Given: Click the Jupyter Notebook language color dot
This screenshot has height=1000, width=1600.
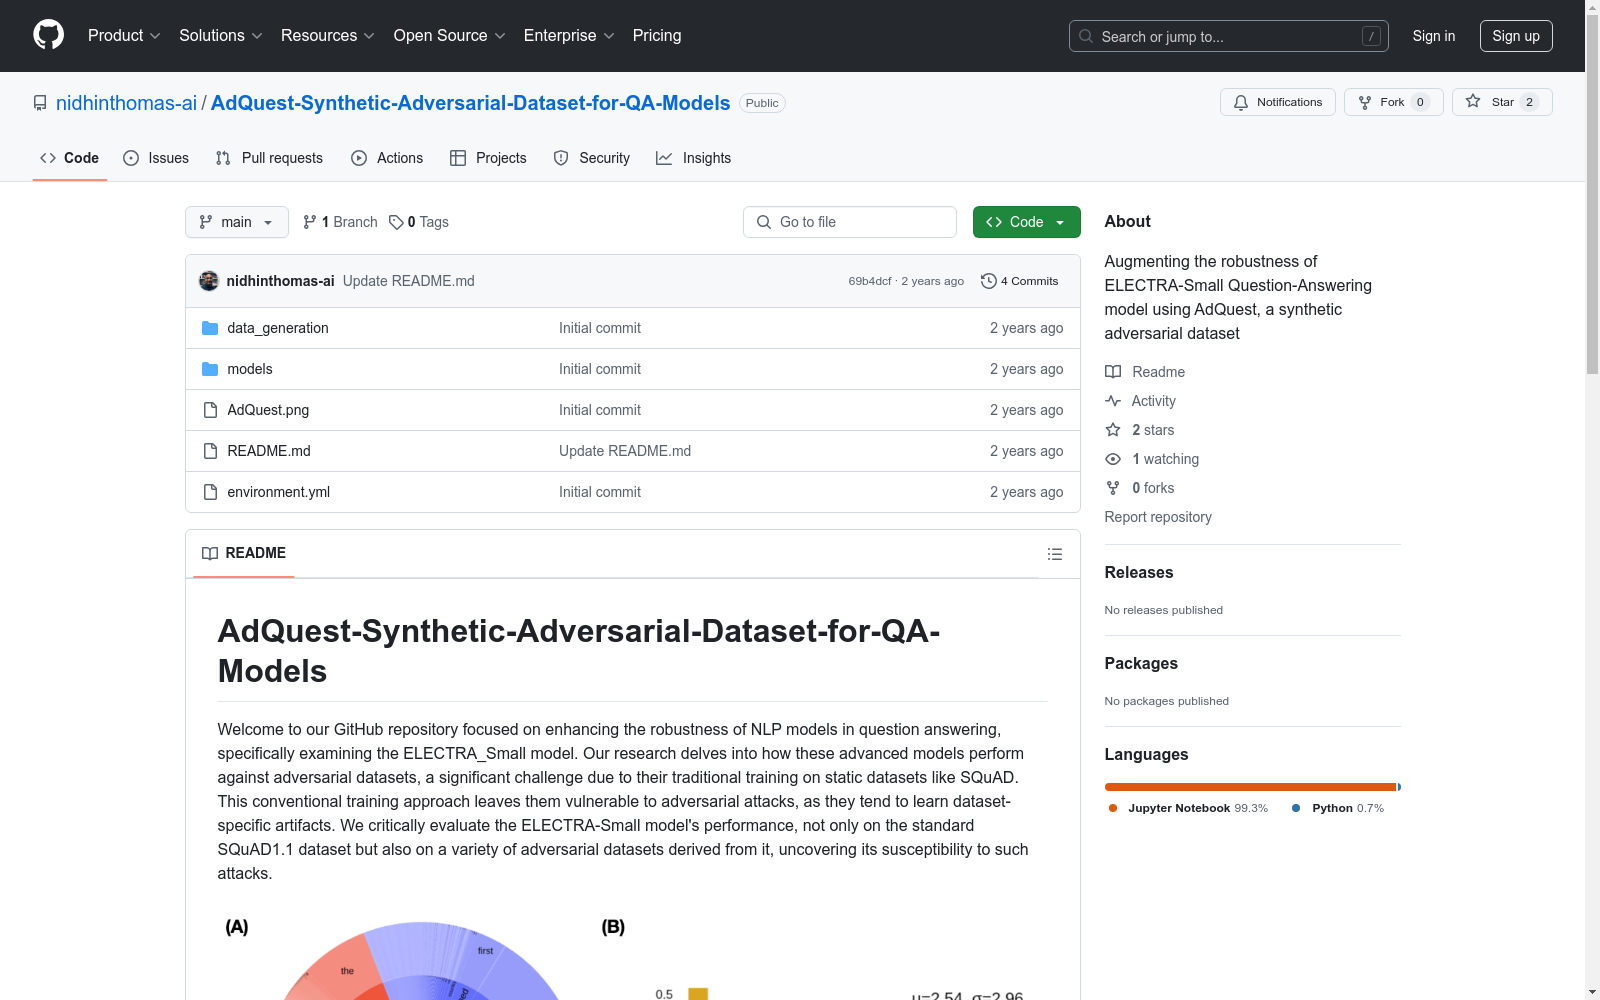Looking at the screenshot, I should [x=1113, y=808].
